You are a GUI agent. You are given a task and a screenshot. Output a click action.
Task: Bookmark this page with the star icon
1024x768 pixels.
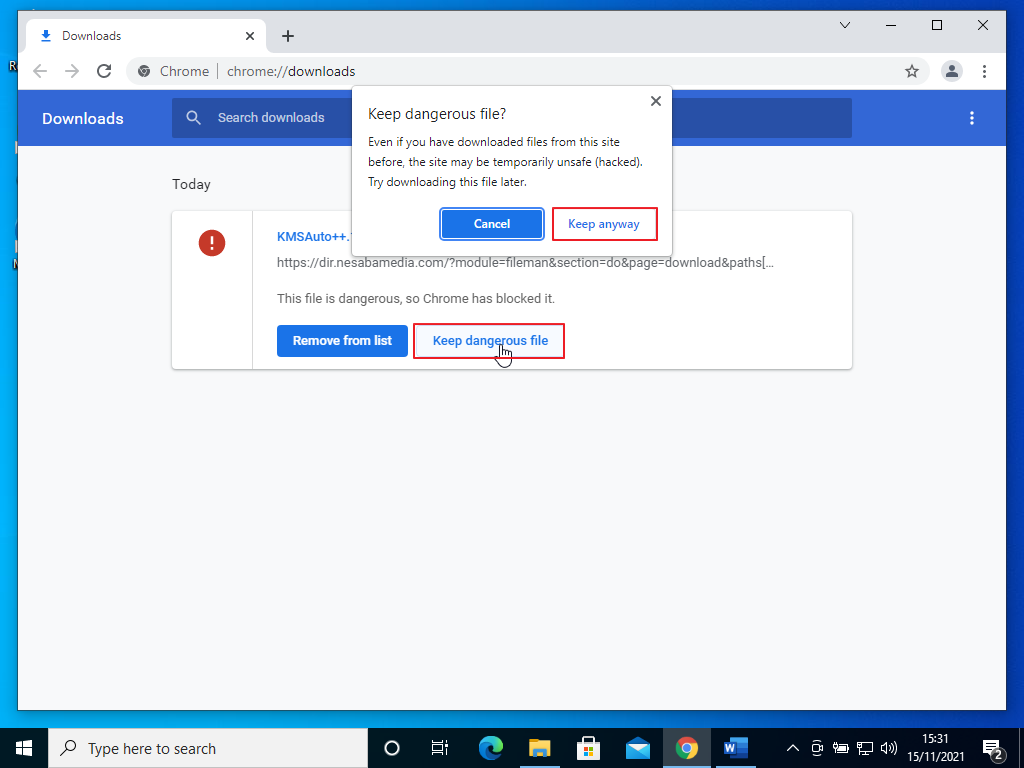click(x=912, y=71)
